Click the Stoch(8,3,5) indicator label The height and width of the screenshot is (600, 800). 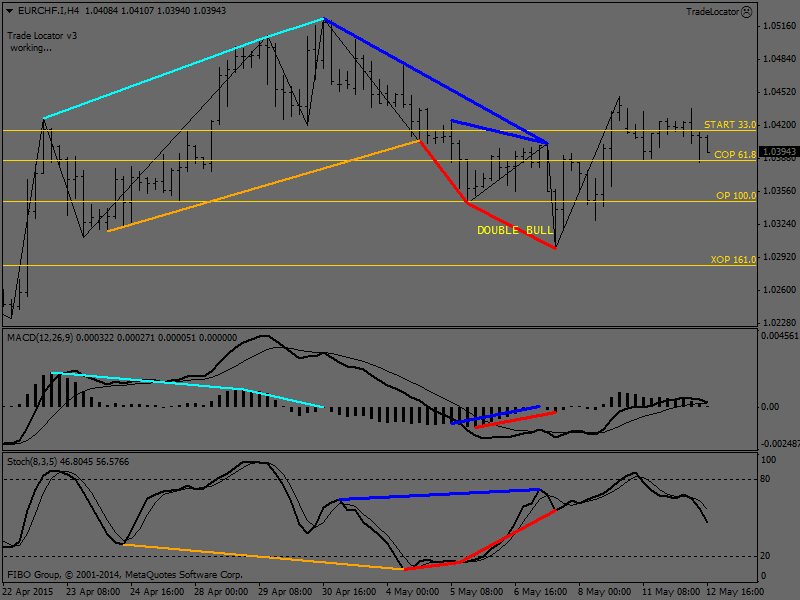tap(33, 462)
